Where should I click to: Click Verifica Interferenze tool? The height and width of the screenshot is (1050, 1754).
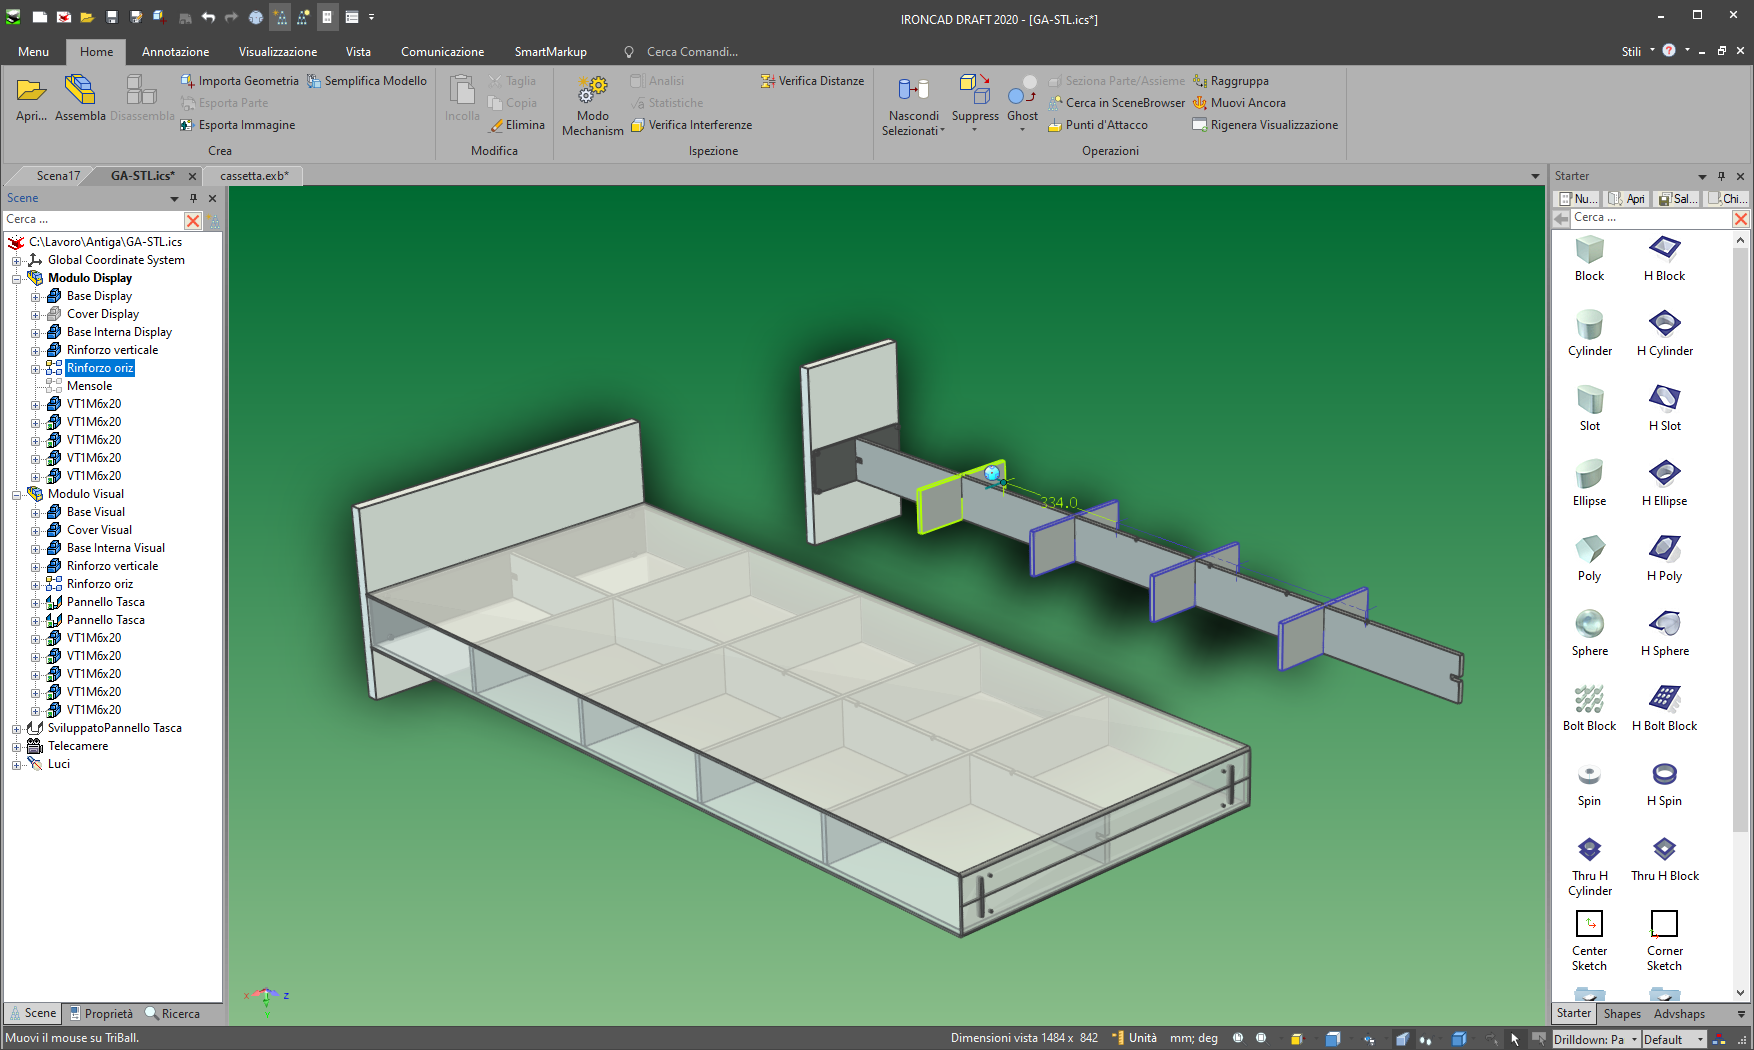[692, 125]
